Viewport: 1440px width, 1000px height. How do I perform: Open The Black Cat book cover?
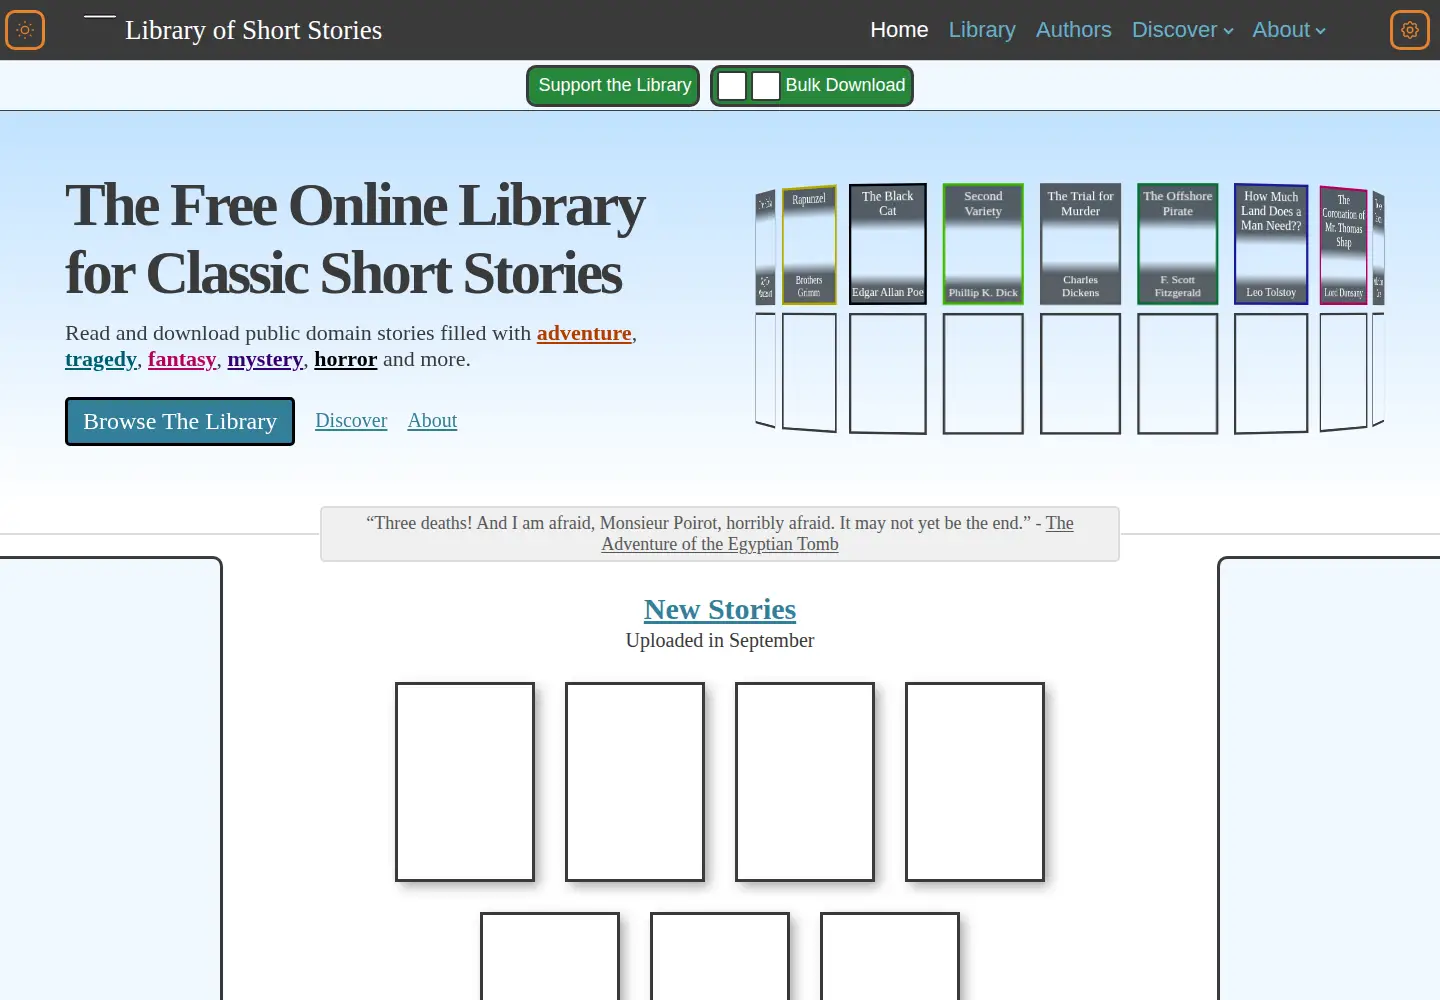888,244
